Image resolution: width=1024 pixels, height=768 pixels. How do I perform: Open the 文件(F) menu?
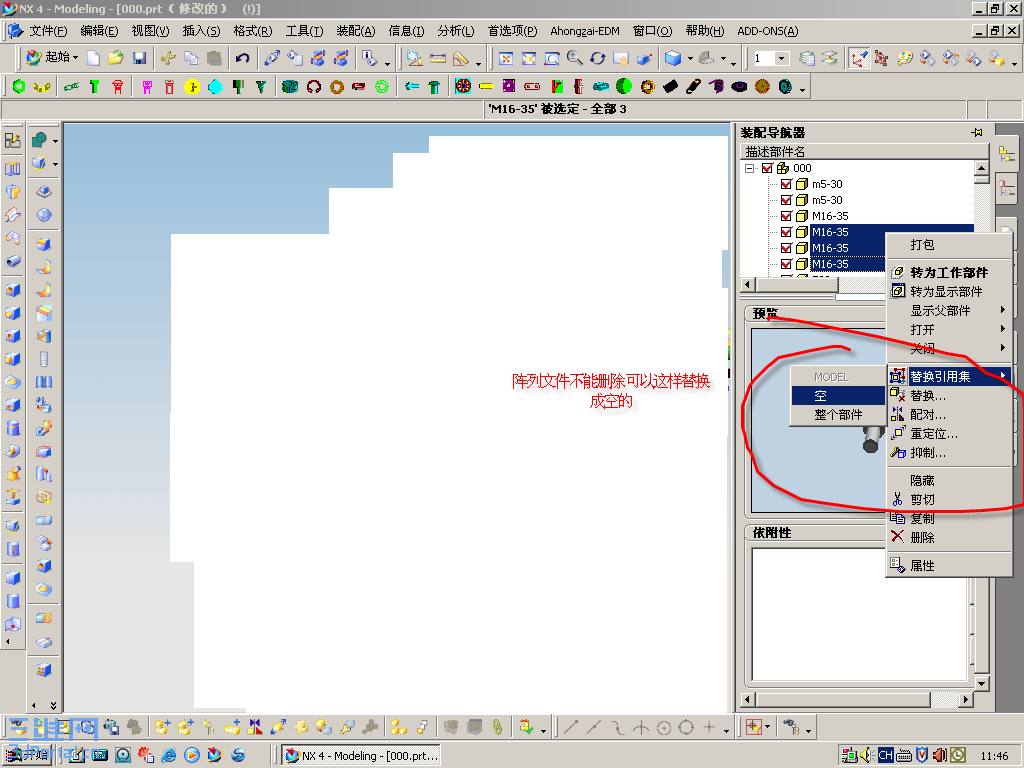48,31
